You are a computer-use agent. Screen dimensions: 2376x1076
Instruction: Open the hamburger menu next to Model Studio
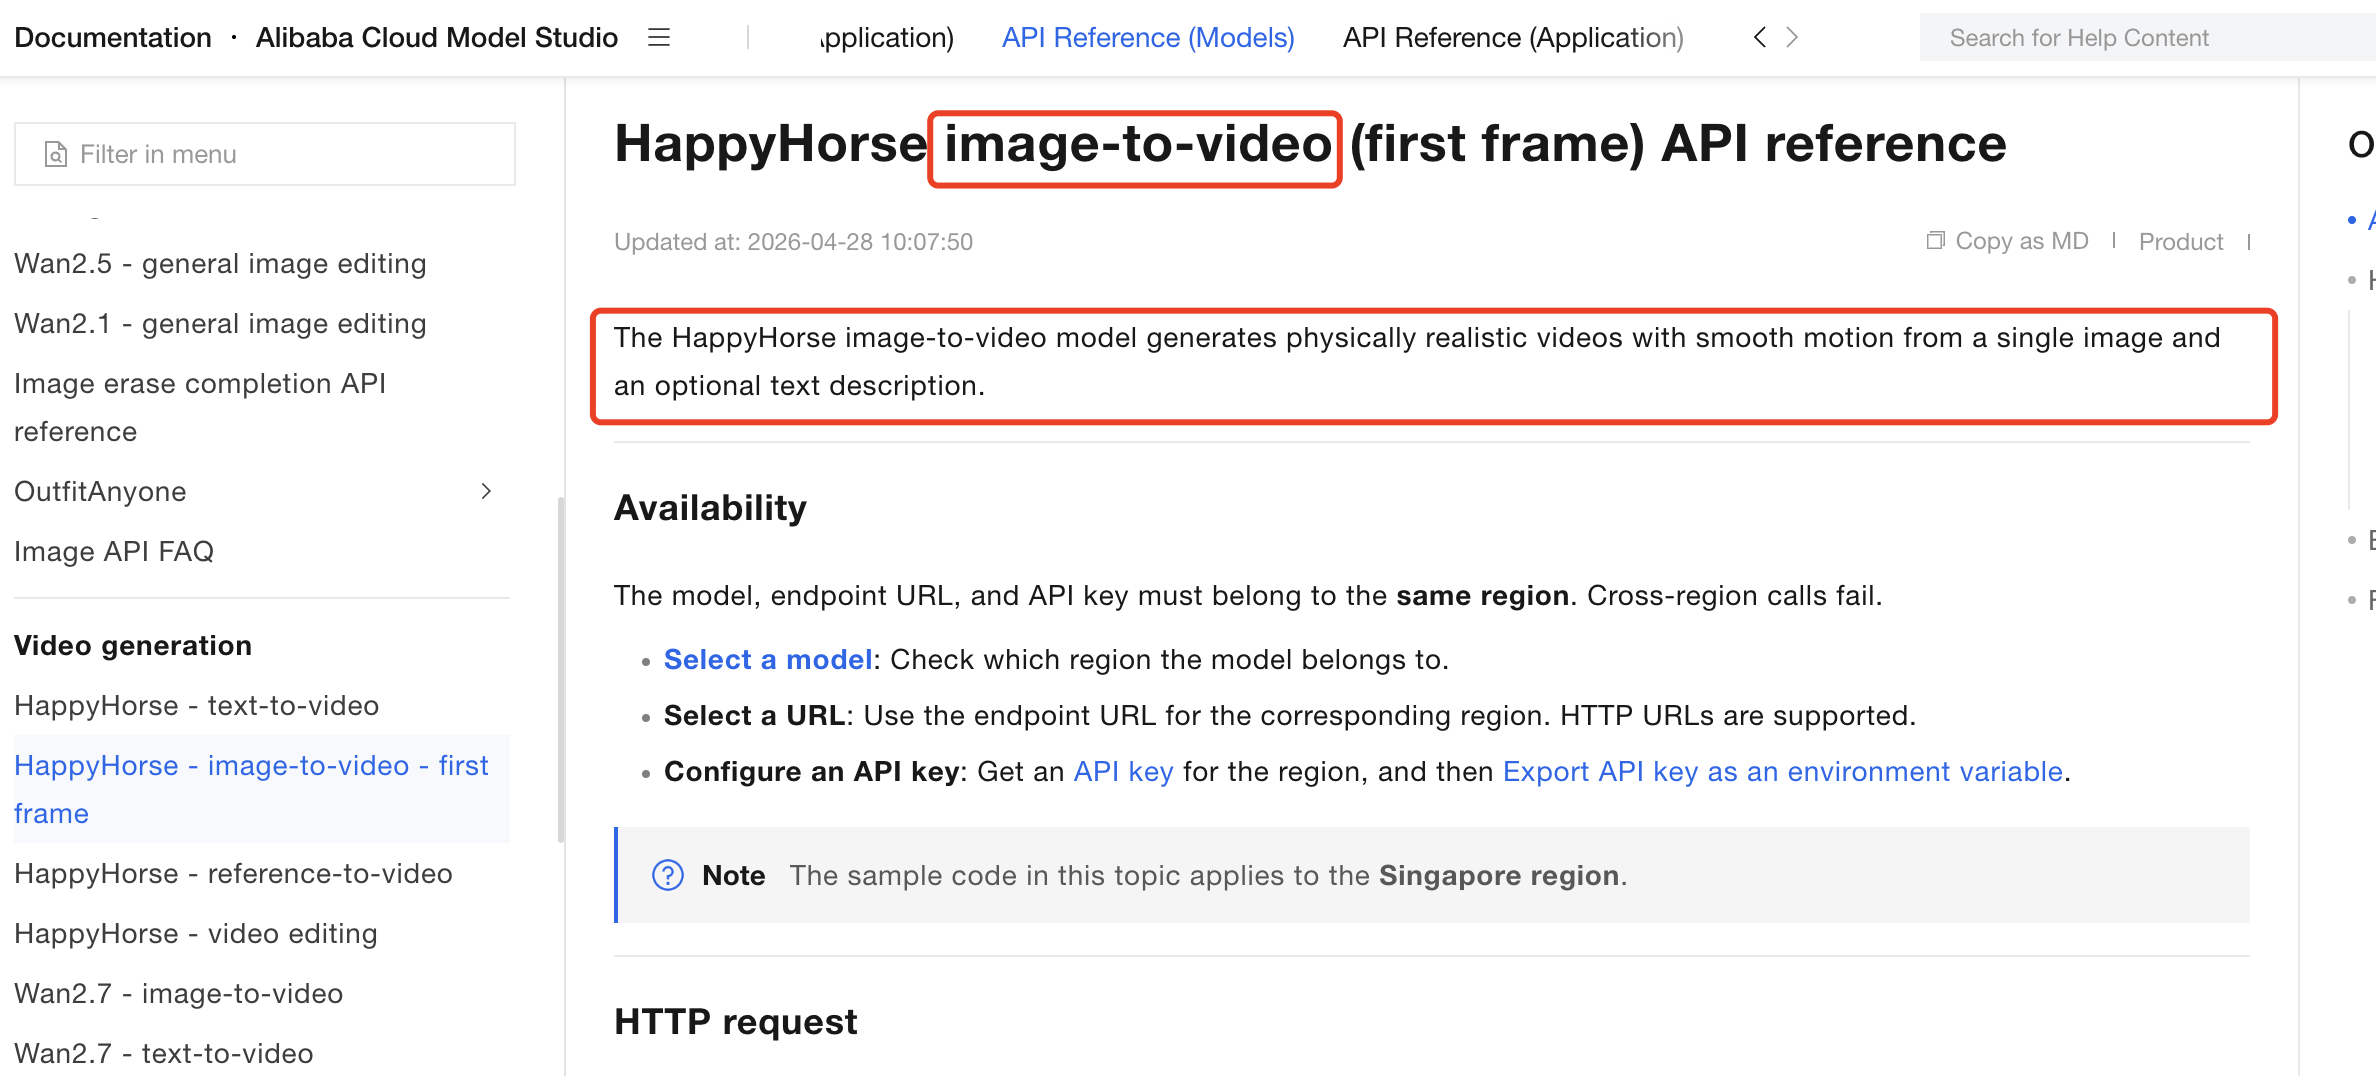[x=658, y=38]
